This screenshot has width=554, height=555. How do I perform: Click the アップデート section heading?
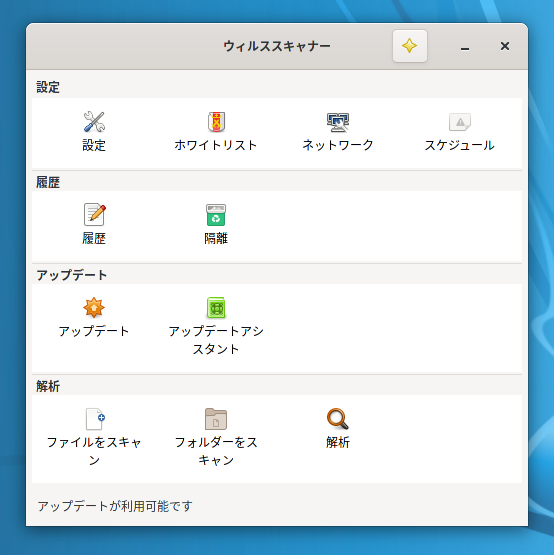(x=72, y=275)
